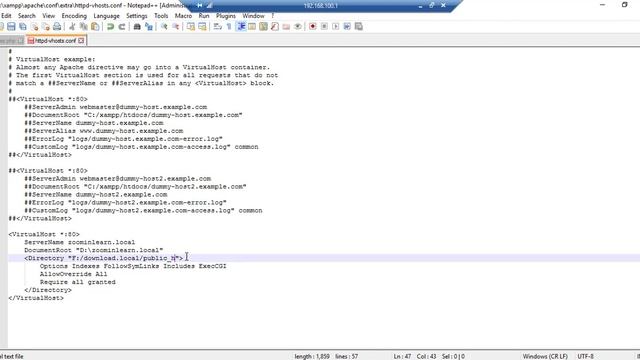Click the 'Ln : 47' status field
Image resolution: width=640 pixels, height=360 pixels.
click(402, 356)
